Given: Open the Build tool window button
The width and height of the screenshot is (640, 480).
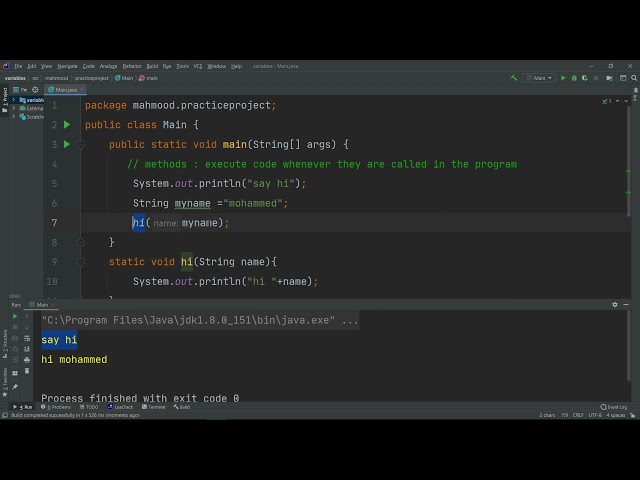Looking at the screenshot, I should tap(182, 407).
